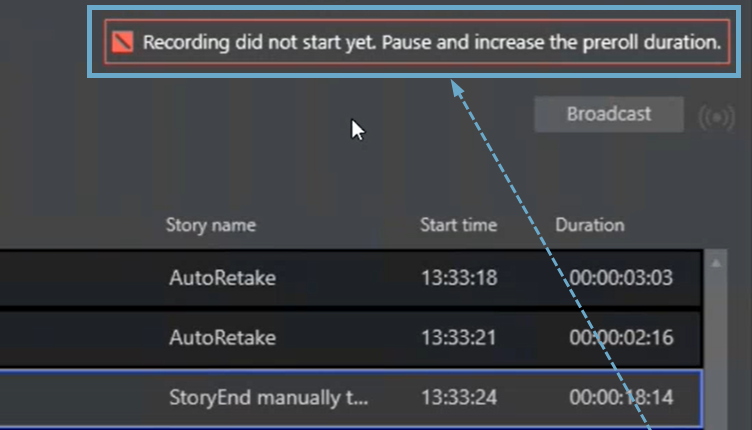Image resolution: width=752 pixels, height=430 pixels.
Task: Click the 13:33:21 start time cell
Action: (458, 337)
